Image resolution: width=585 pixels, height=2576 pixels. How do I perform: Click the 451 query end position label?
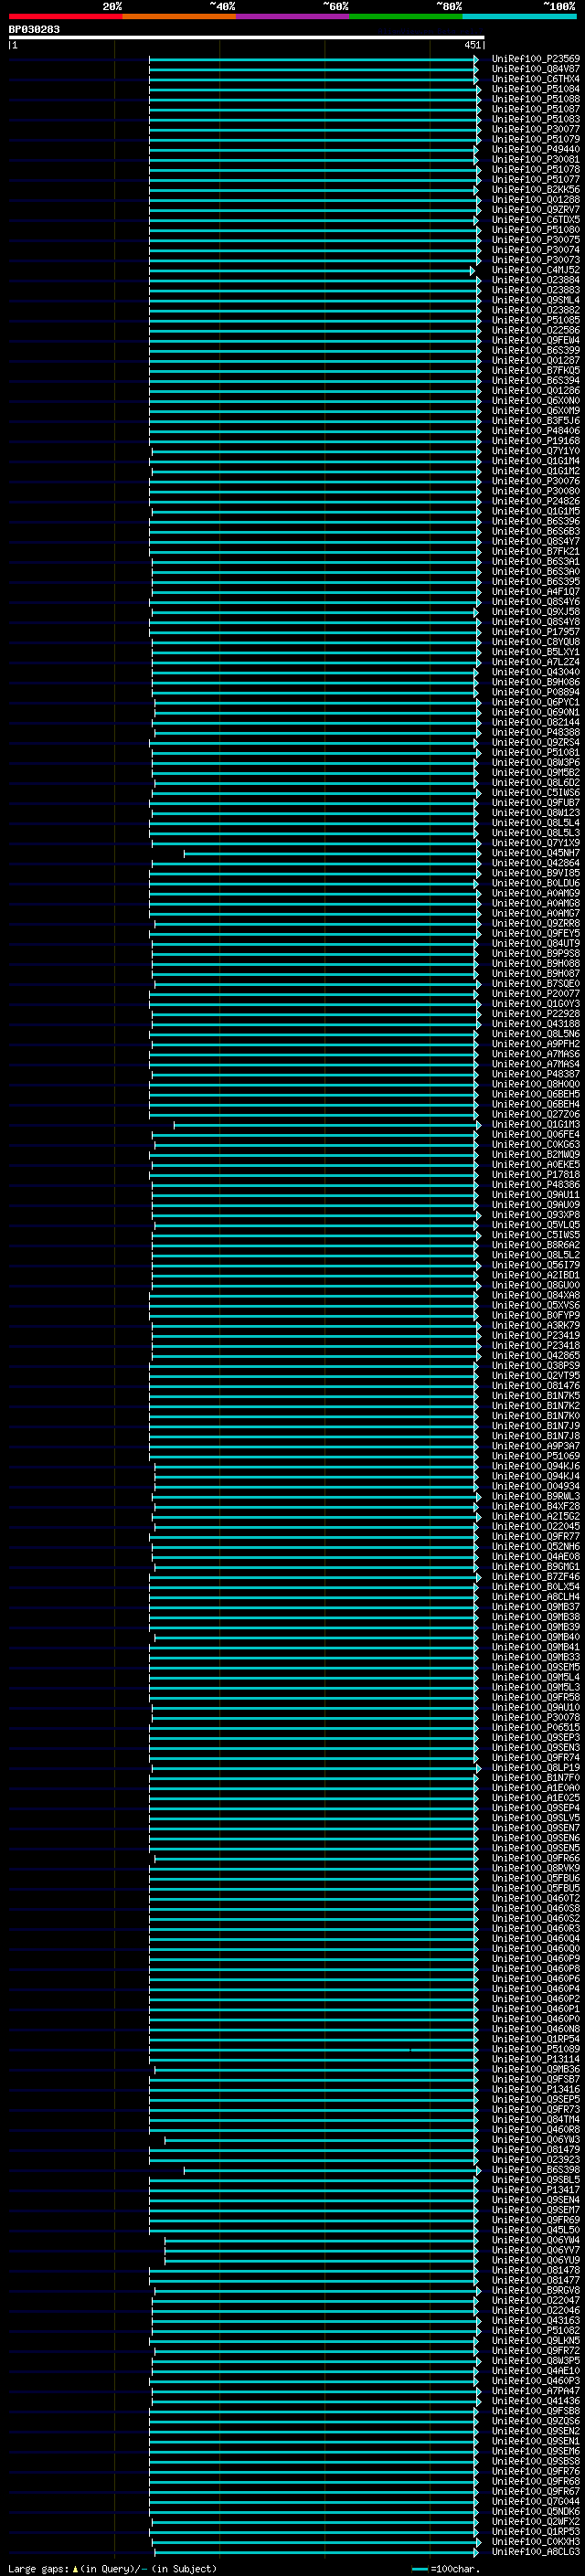[x=472, y=45]
